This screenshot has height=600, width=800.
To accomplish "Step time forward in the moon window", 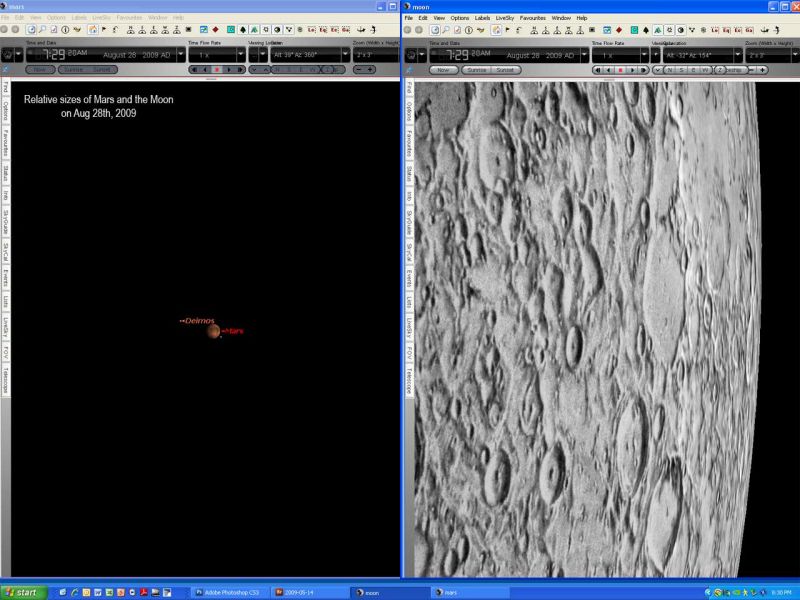I will click(643, 70).
